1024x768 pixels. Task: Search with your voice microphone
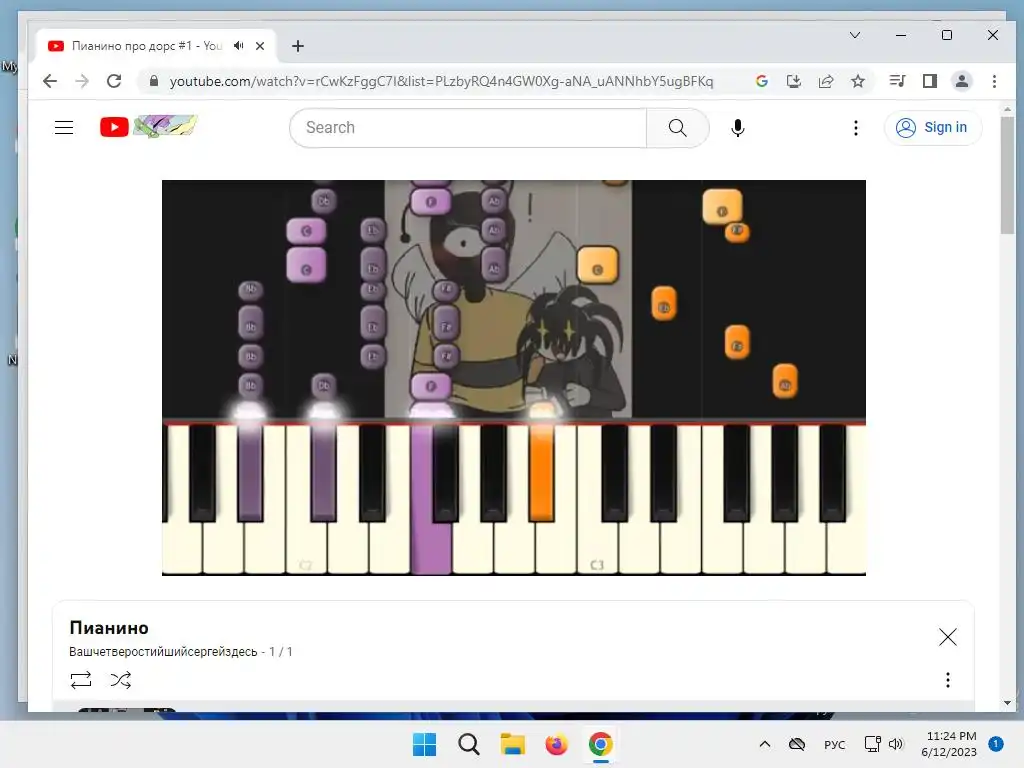(738, 128)
